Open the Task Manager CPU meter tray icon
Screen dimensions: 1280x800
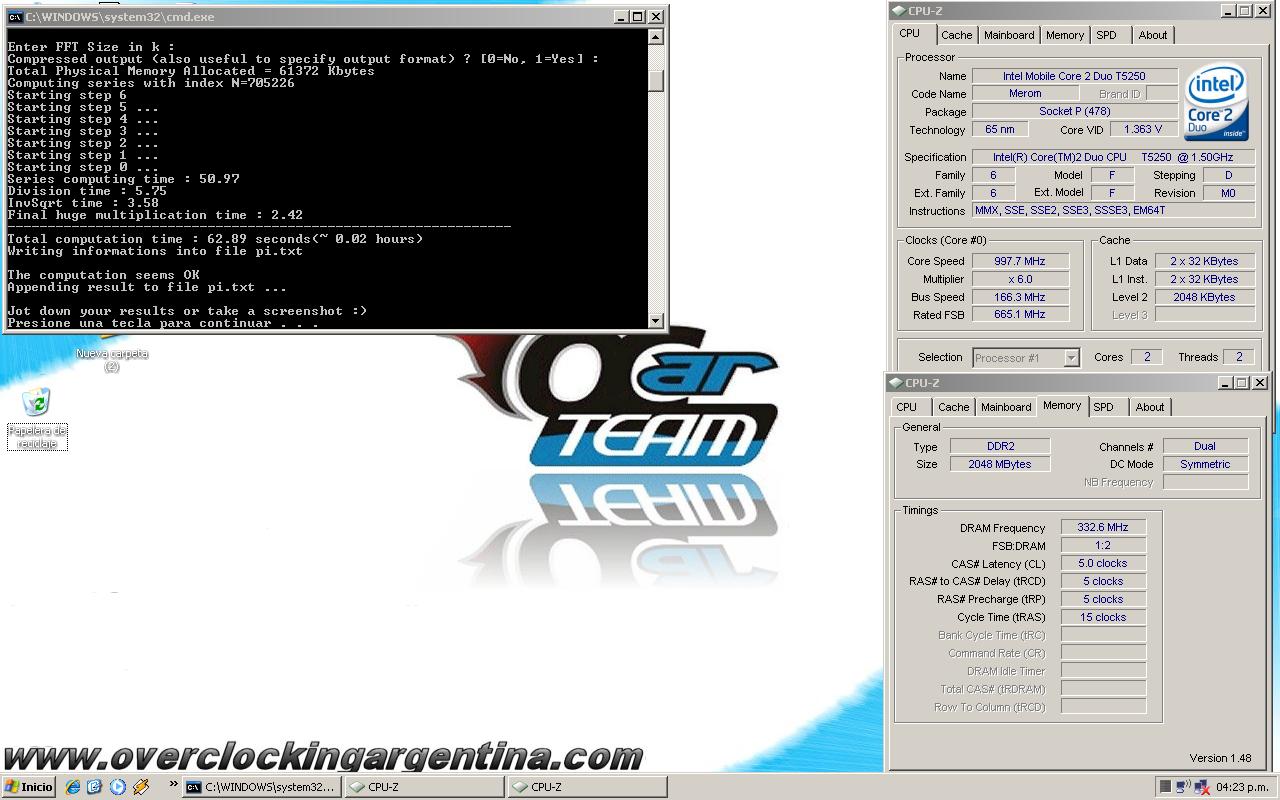pos(1165,787)
